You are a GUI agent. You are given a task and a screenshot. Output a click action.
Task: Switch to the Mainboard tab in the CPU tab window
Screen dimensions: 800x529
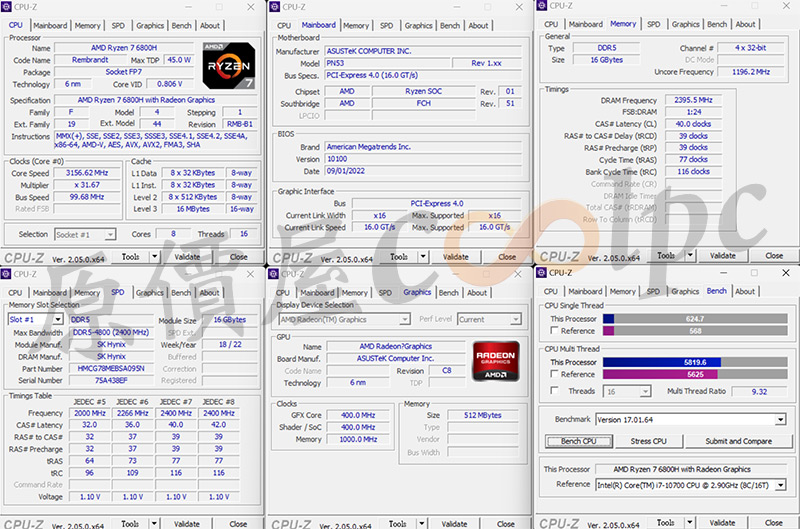(x=50, y=26)
